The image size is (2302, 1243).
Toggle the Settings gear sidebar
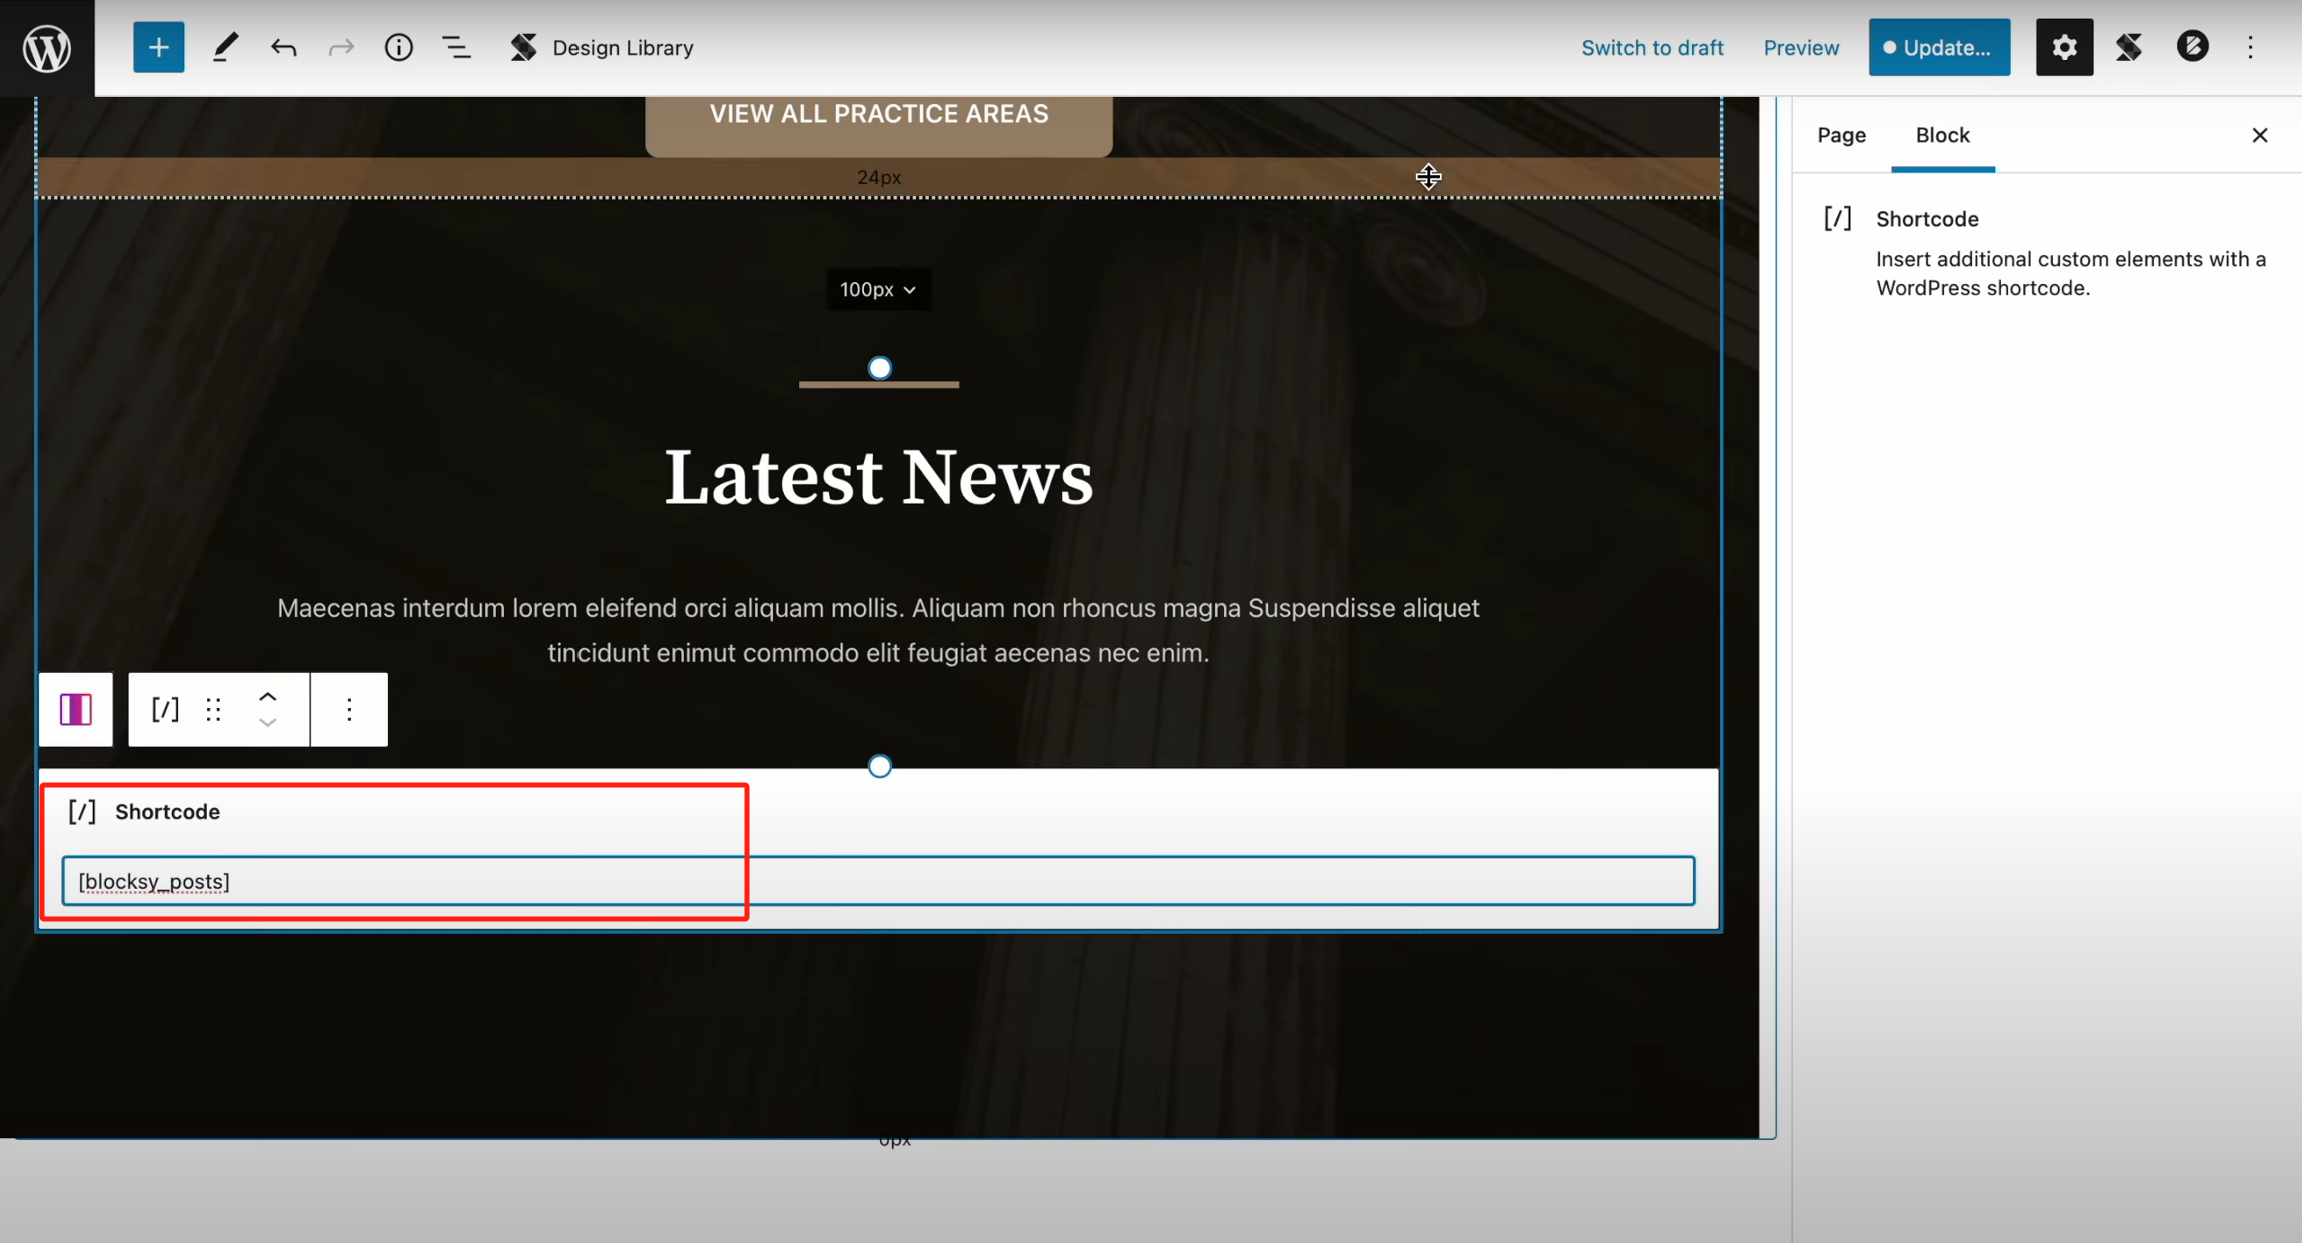click(x=2064, y=48)
